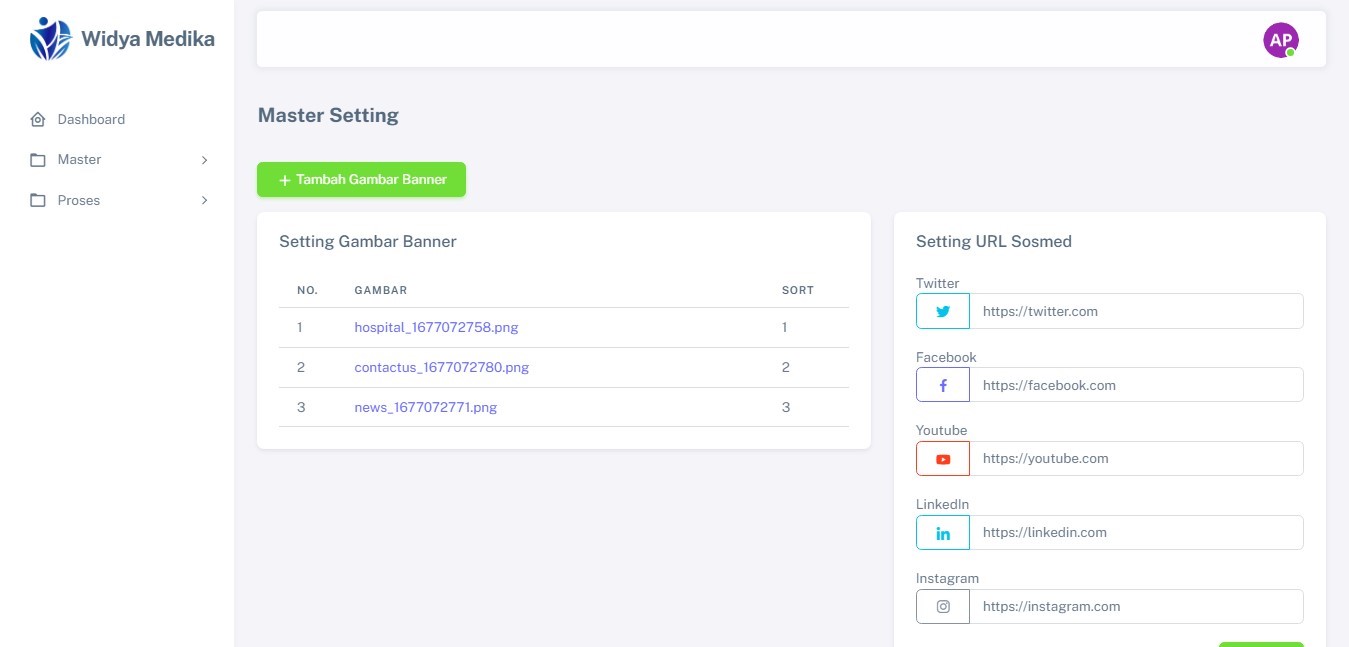The height and width of the screenshot is (647, 1349).
Task: Open hospital_1677072758.png link
Action: (436, 327)
